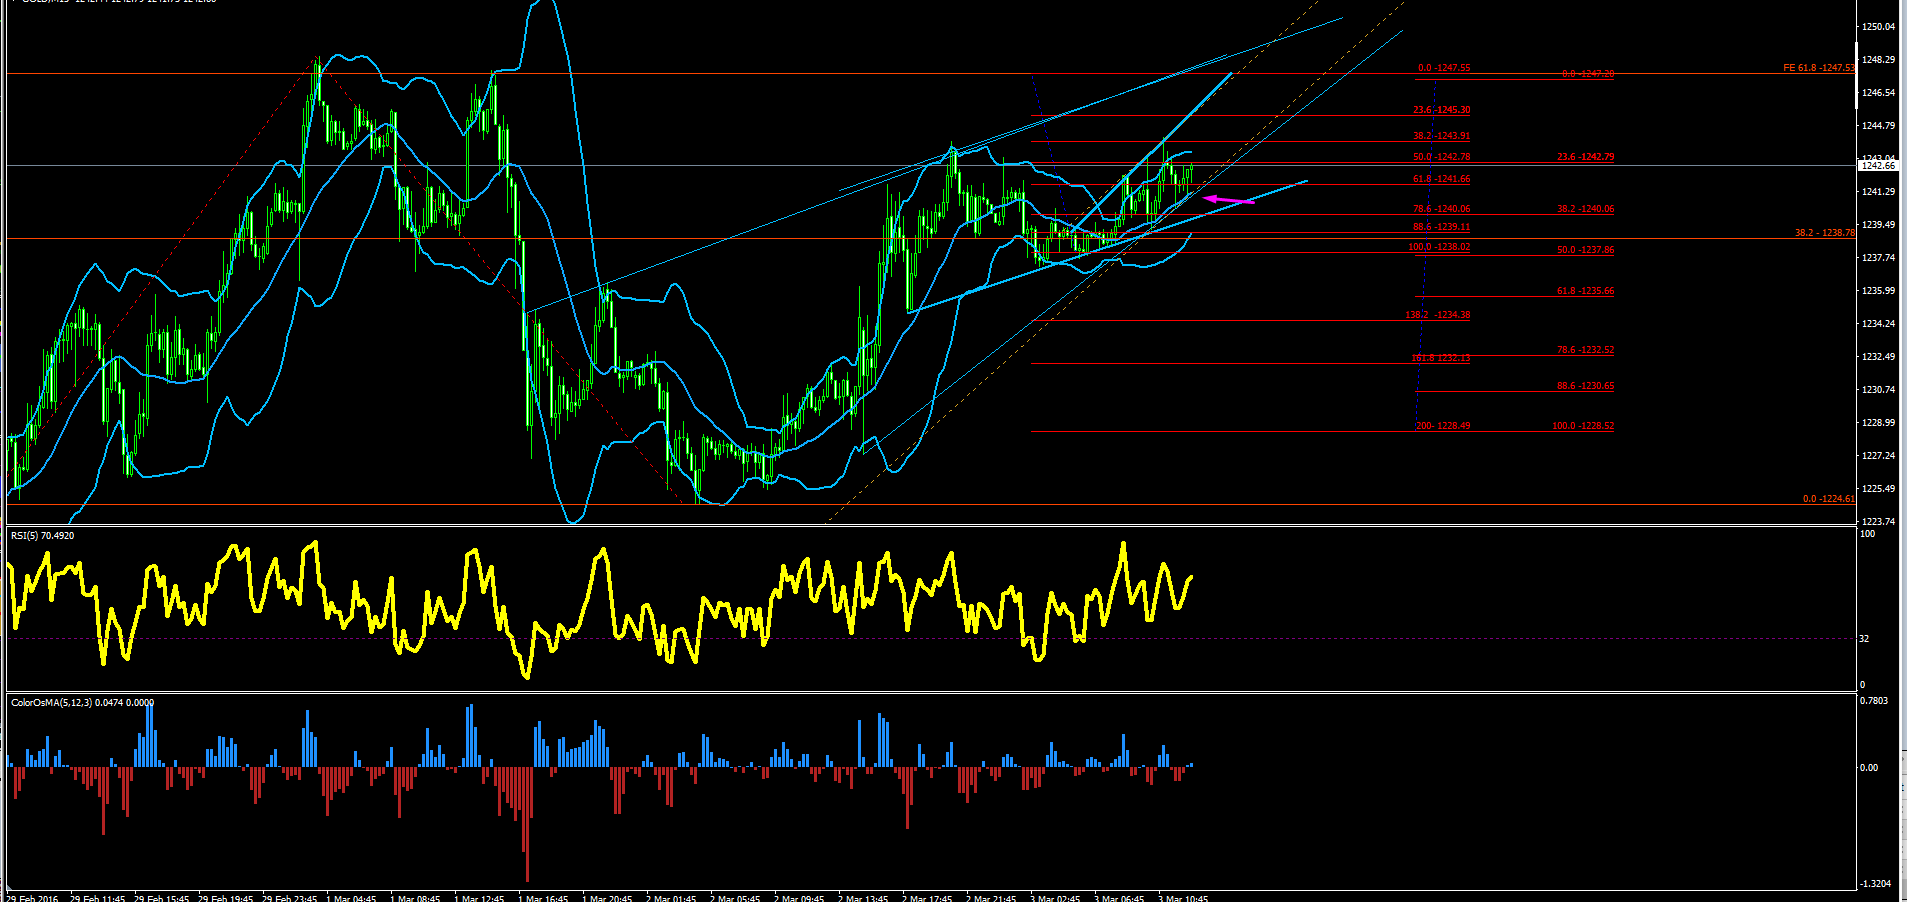Click retracement label 23.6 -1242.79
The image size is (1907, 902).
(1585, 157)
